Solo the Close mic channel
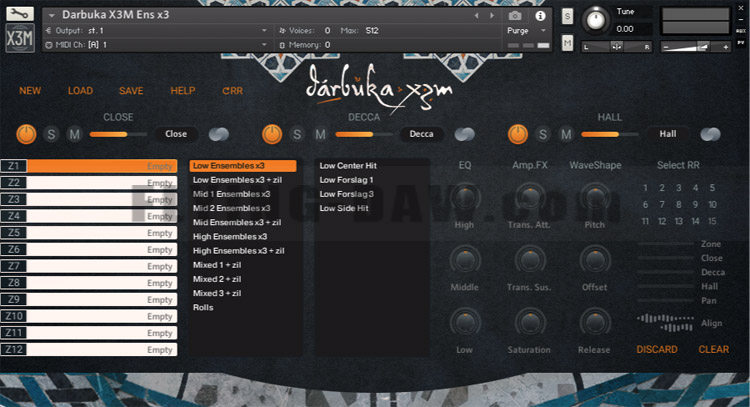750x407 pixels. 51,134
